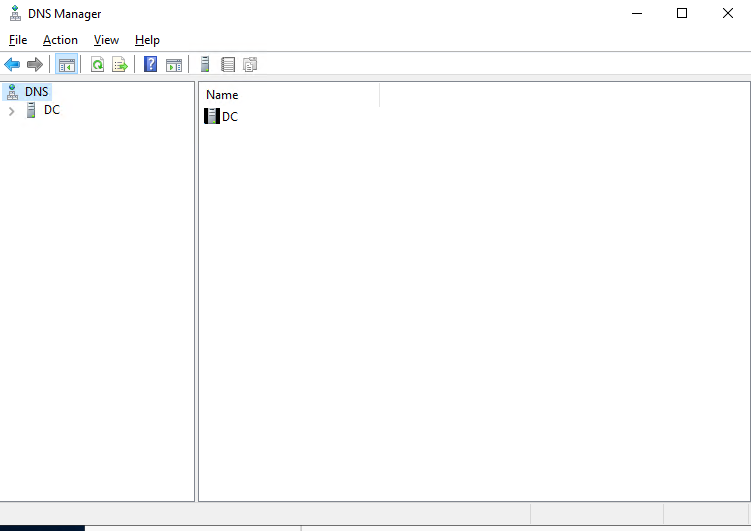The image size is (751, 531).
Task: Click the DNS root node icon in tree
Action: (12, 91)
